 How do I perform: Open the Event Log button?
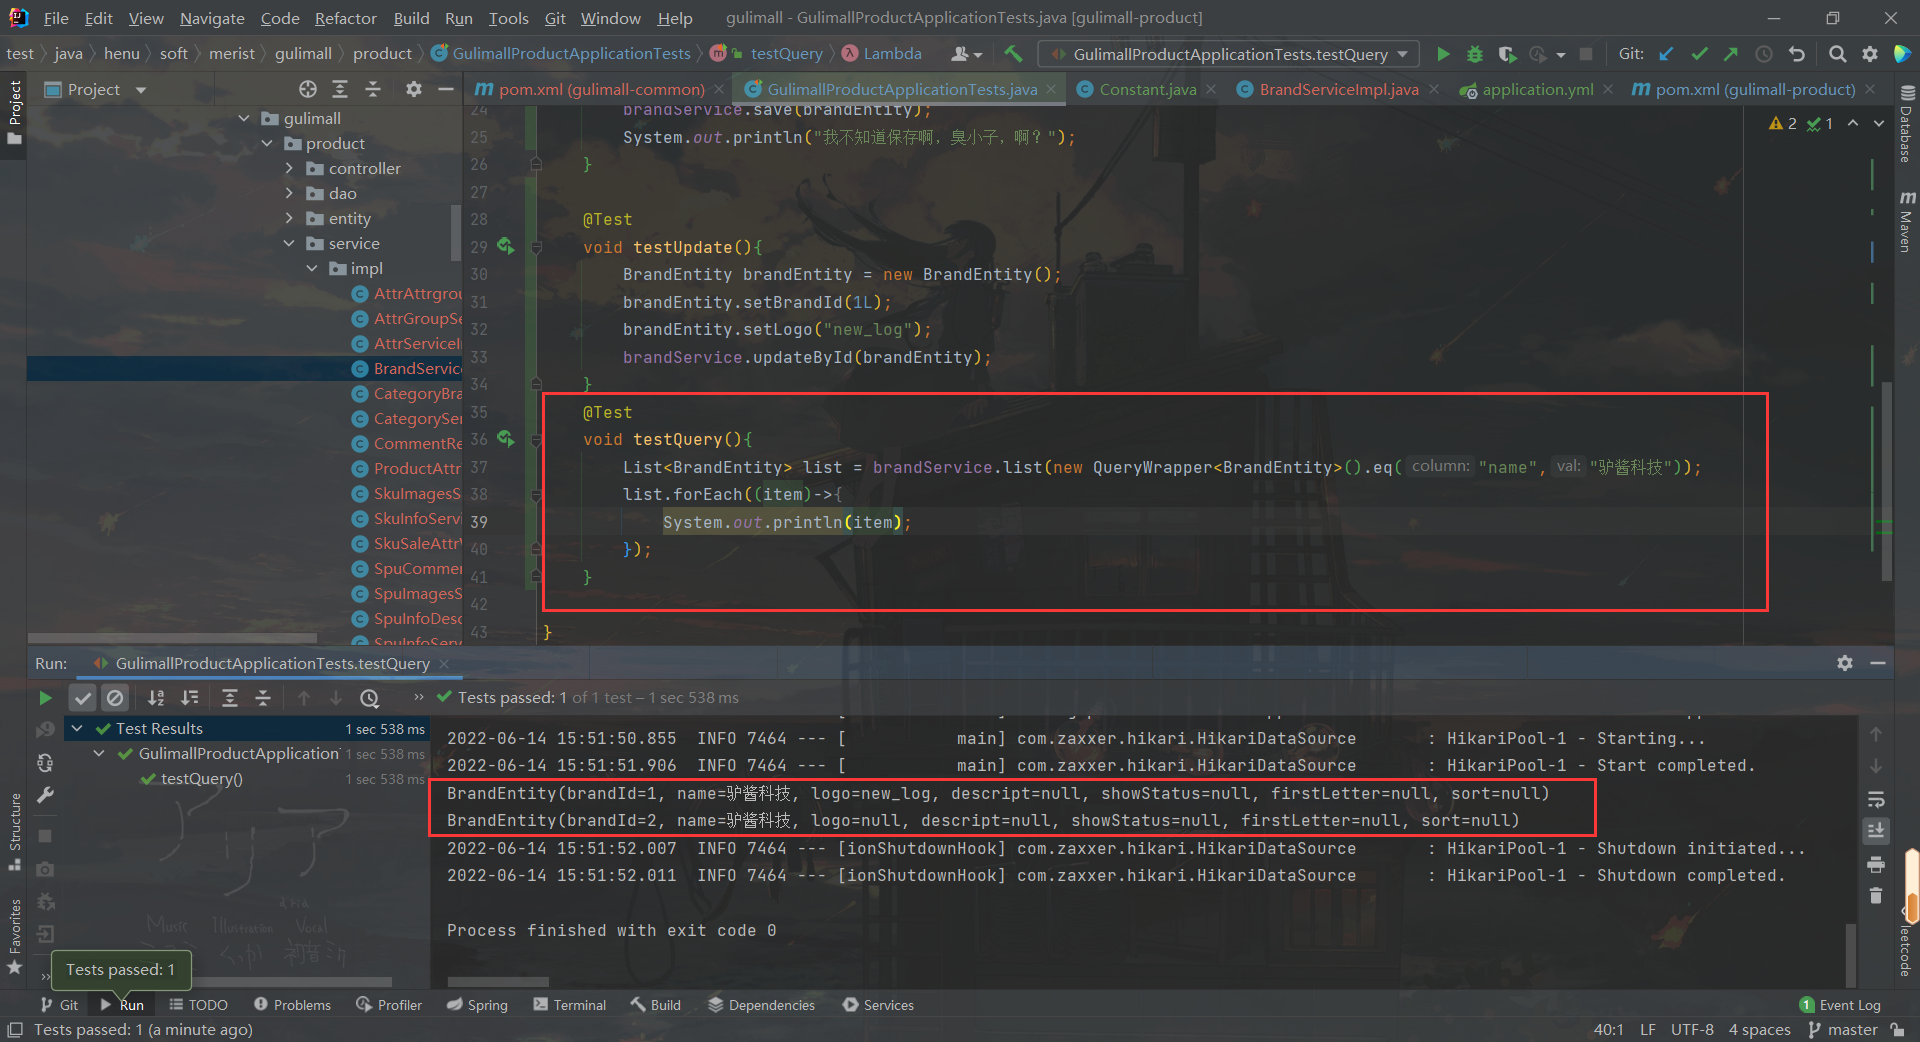point(1840,1005)
